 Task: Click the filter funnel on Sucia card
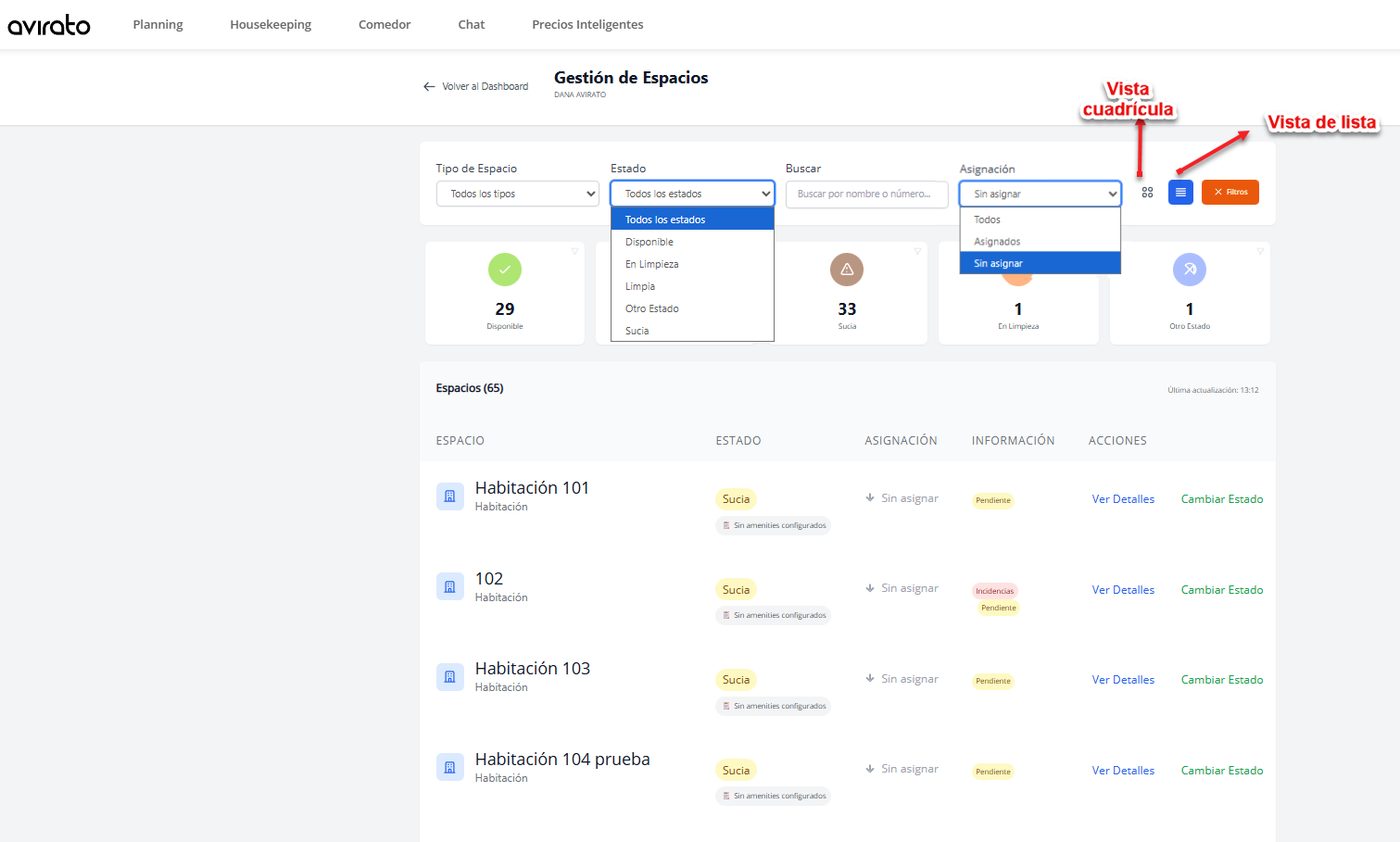[917, 251]
